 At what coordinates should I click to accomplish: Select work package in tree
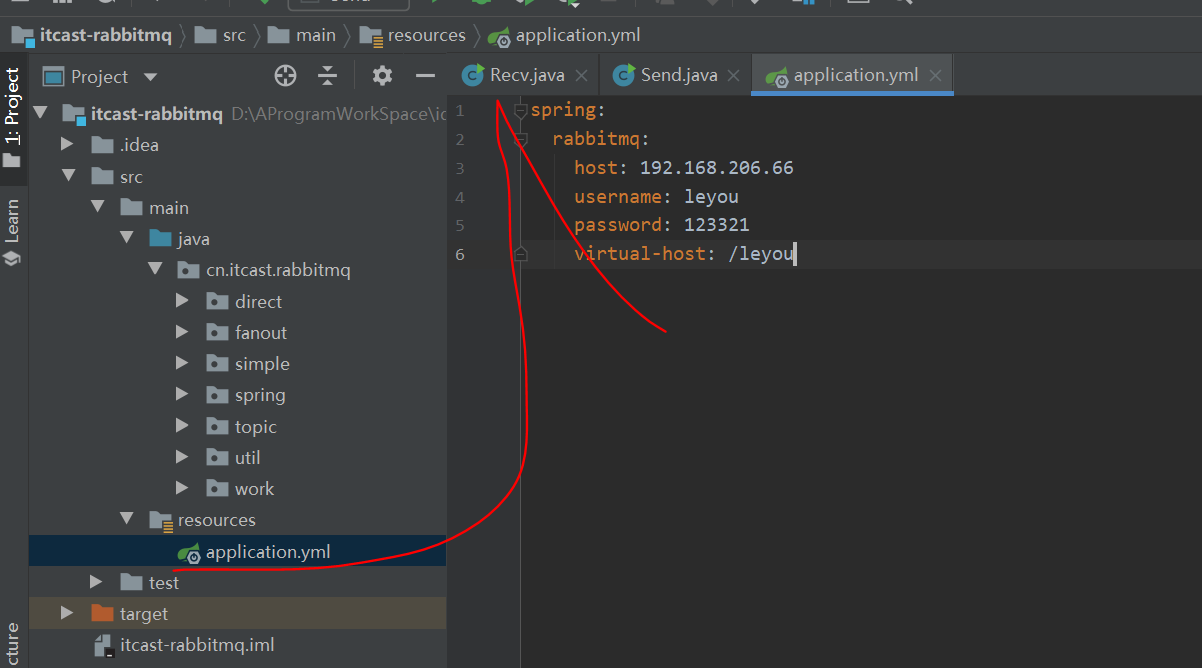pyautogui.click(x=254, y=489)
